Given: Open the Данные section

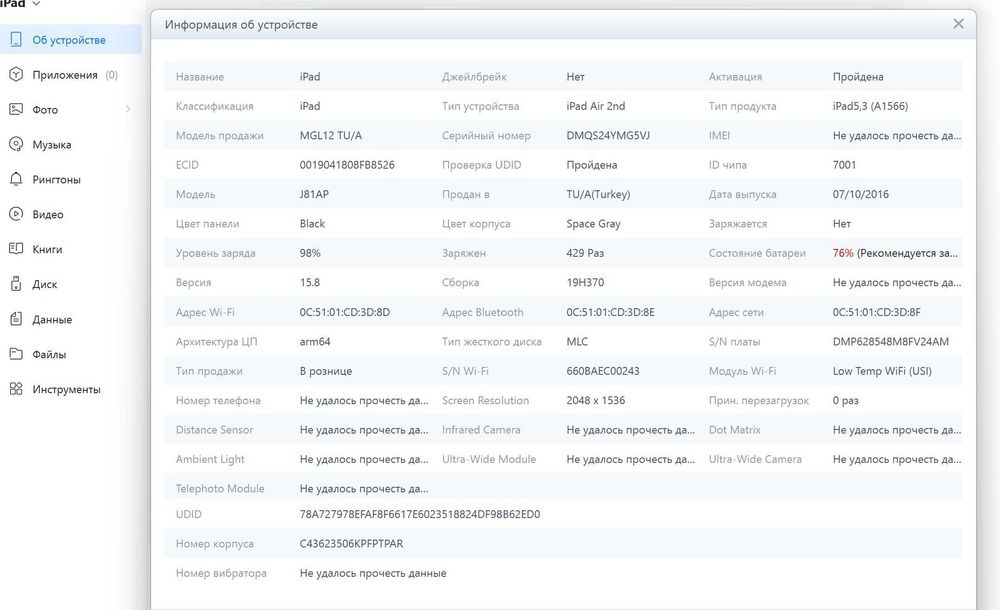Looking at the screenshot, I should pyautogui.click(x=71, y=319).
